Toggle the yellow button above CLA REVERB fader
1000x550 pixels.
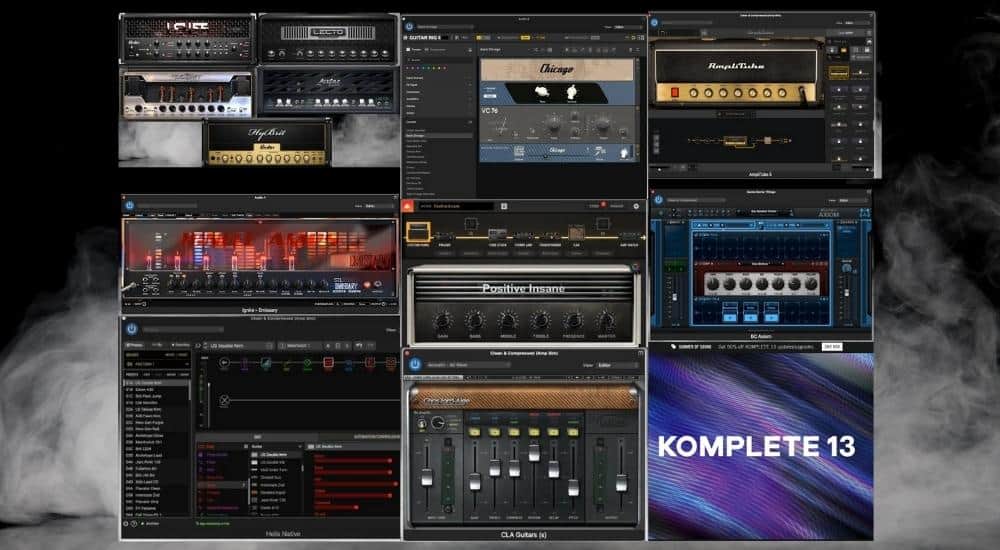pos(534,432)
